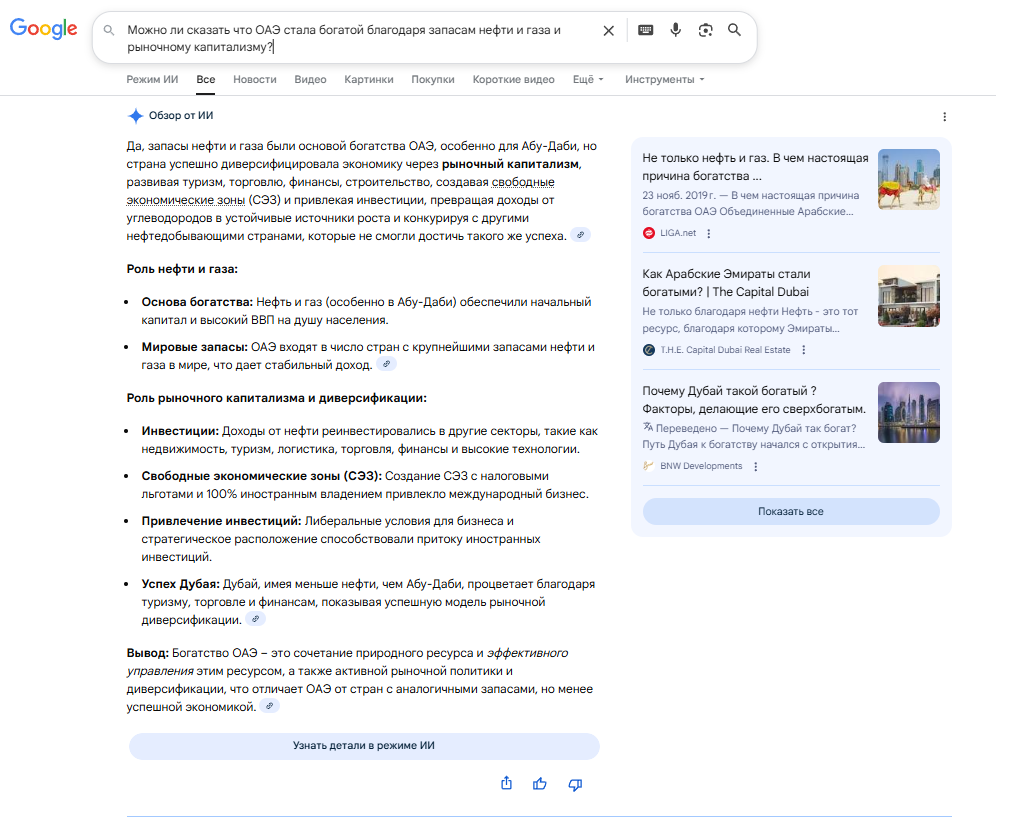Open the Новости tab
The height and width of the screenshot is (820, 1023).
[x=254, y=80]
